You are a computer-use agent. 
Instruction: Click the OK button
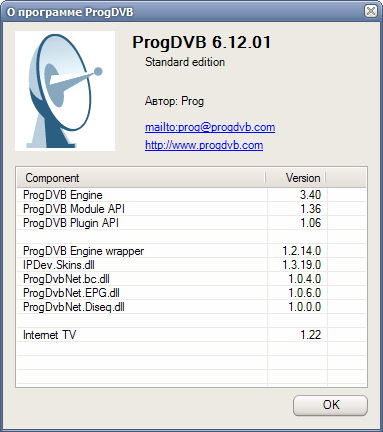(330, 405)
